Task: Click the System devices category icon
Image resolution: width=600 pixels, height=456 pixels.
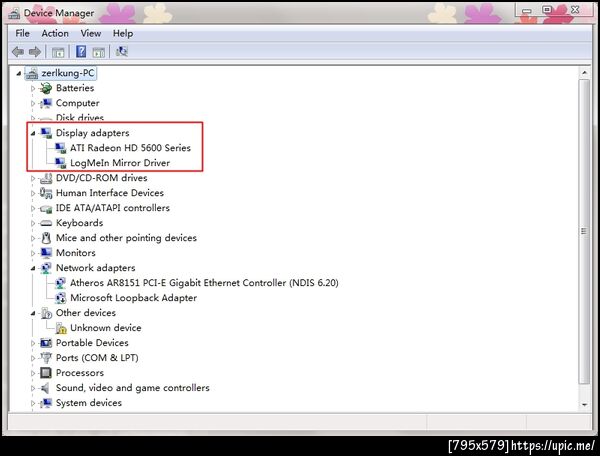Action: point(46,403)
